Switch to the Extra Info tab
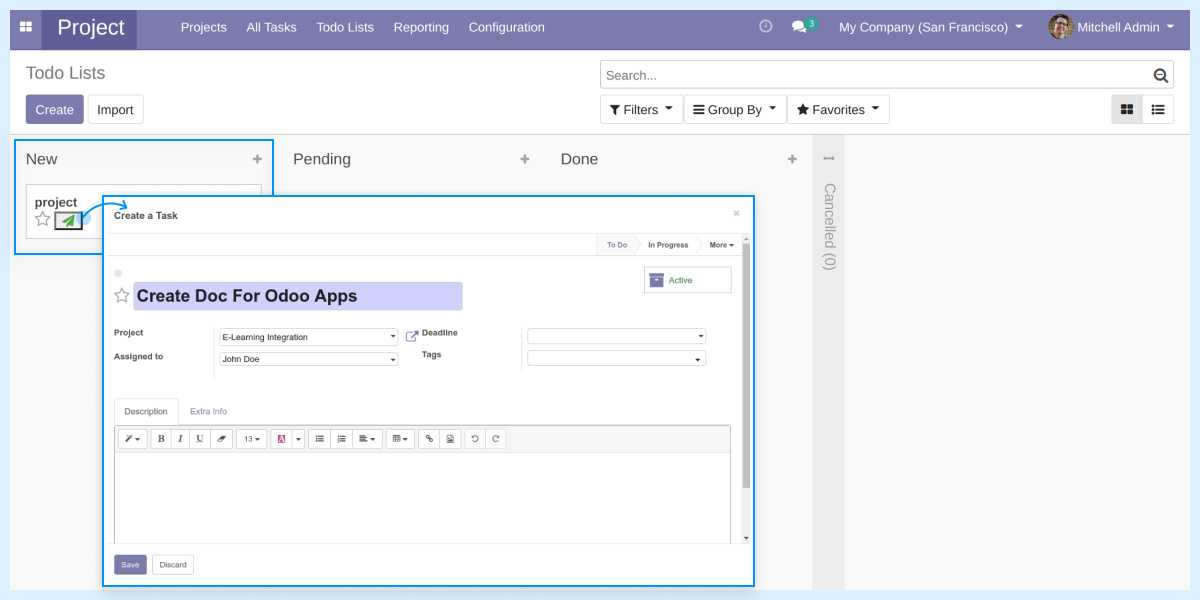Image resolution: width=1200 pixels, height=600 pixels. [208, 411]
